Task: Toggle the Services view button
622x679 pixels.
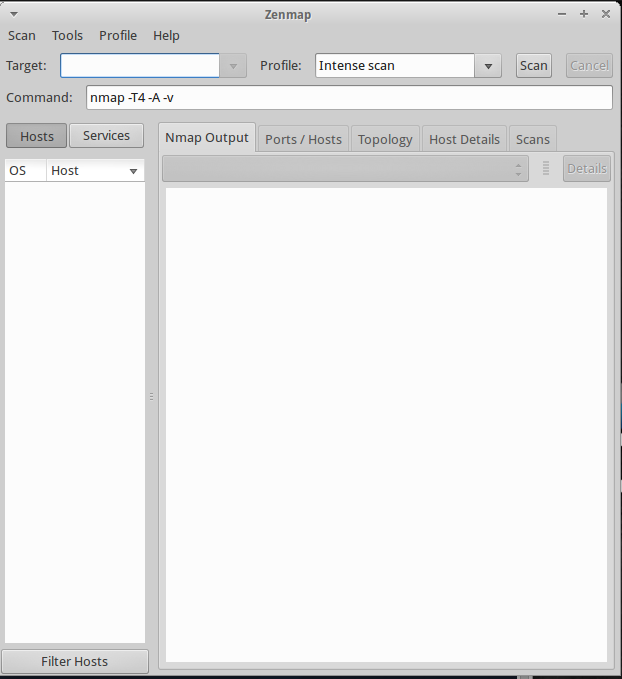Action: [x=107, y=136]
